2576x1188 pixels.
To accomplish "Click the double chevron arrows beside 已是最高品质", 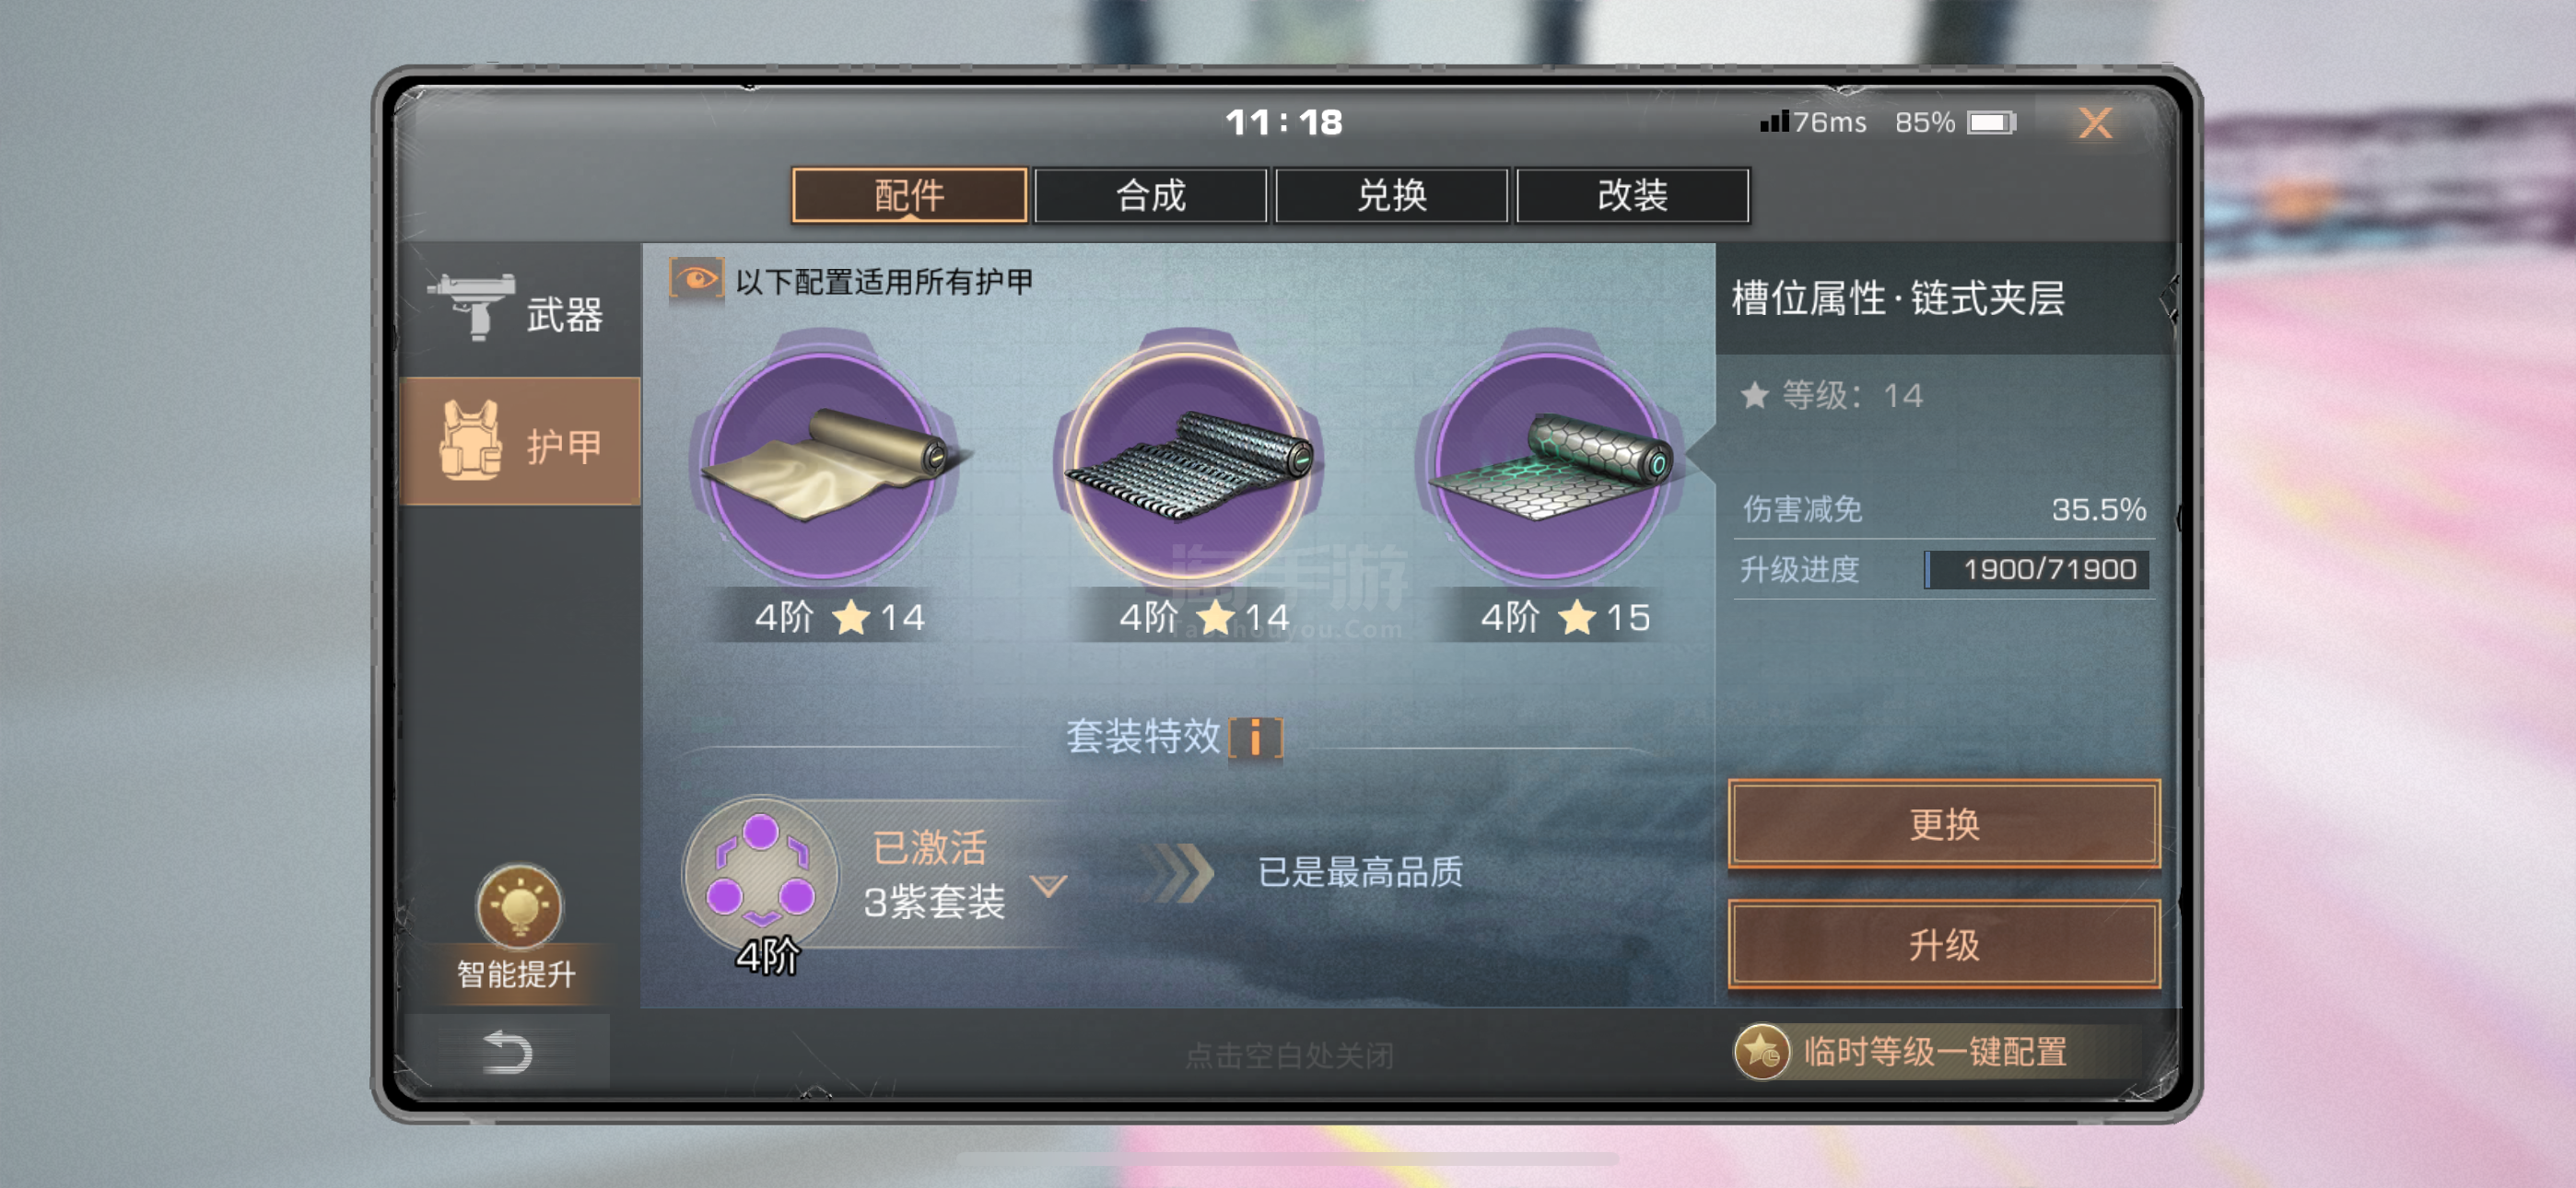I will [x=1182, y=873].
